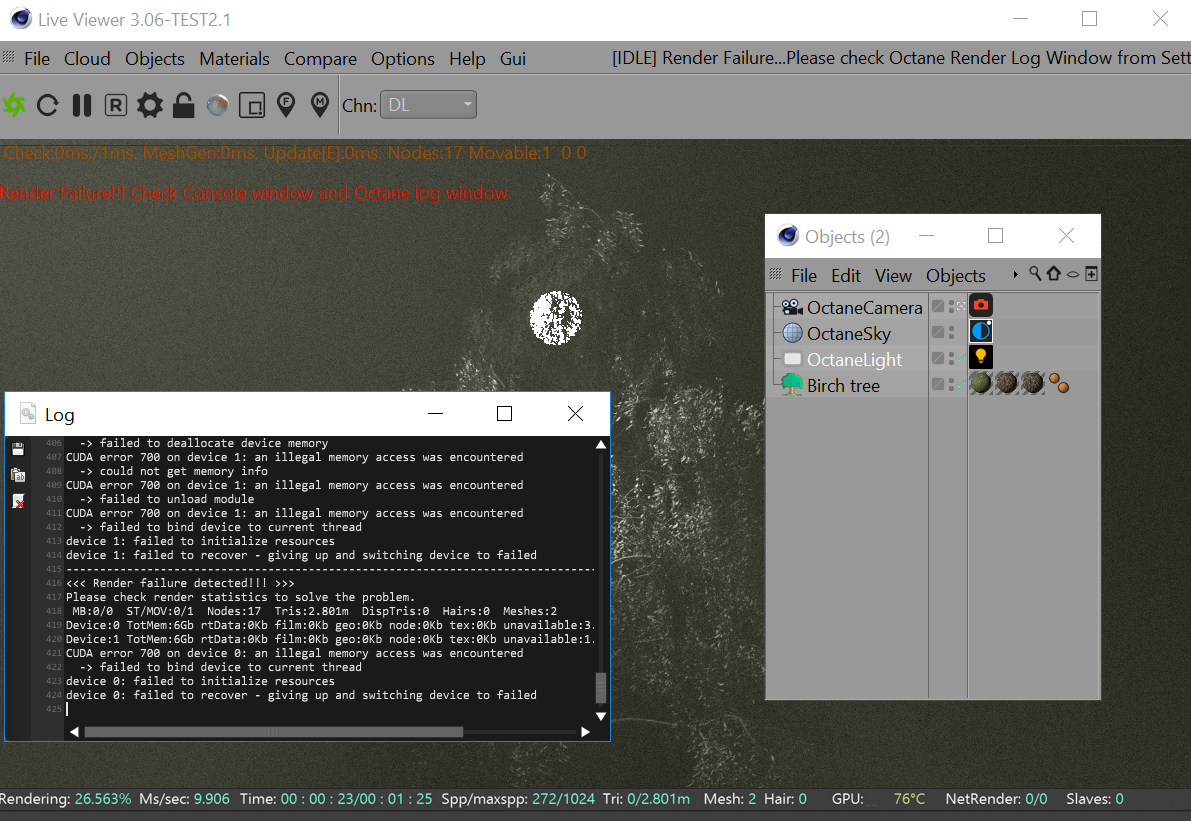Toggle visibility dots for Birch tree
Image resolution: width=1191 pixels, height=821 pixels.
click(951, 384)
